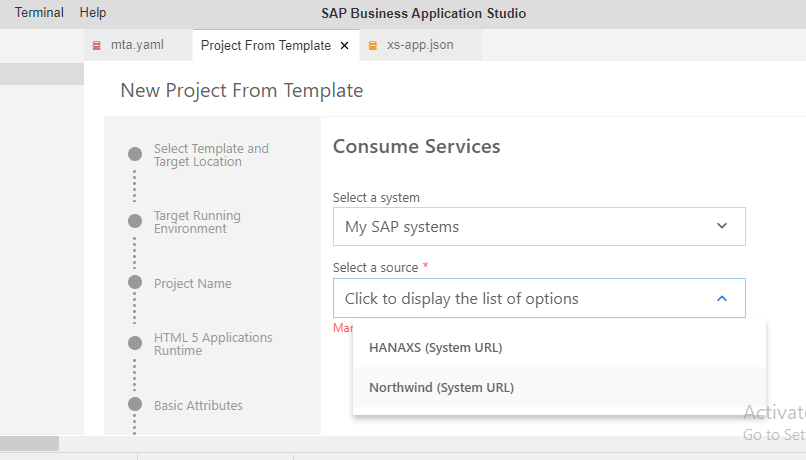Open the Terminal menu

point(39,12)
